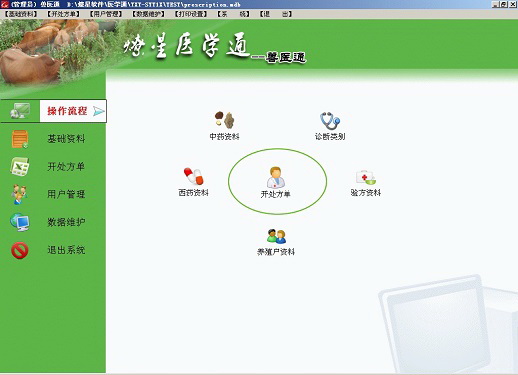
Task: Open the 【用户管理】 menu
Action: coord(106,14)
